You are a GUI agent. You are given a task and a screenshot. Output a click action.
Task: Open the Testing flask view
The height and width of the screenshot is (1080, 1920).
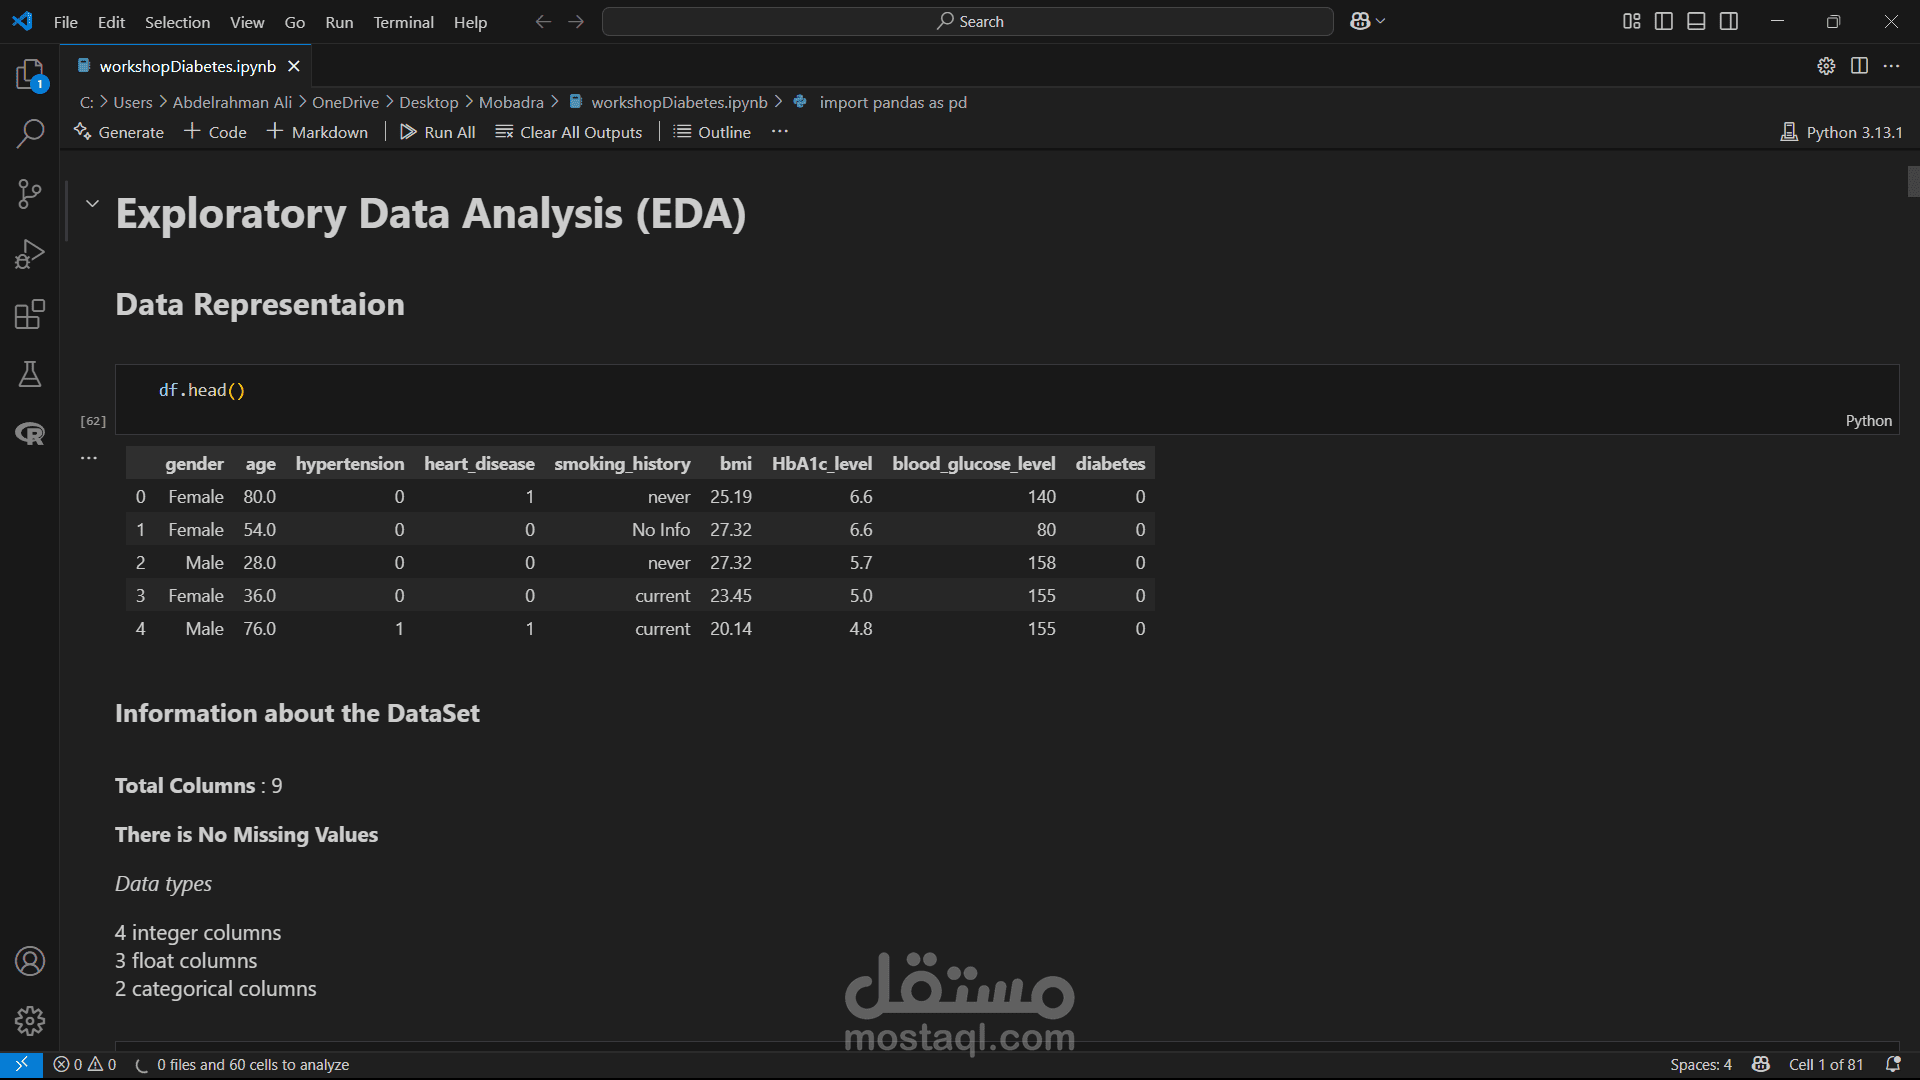(30, 374)
